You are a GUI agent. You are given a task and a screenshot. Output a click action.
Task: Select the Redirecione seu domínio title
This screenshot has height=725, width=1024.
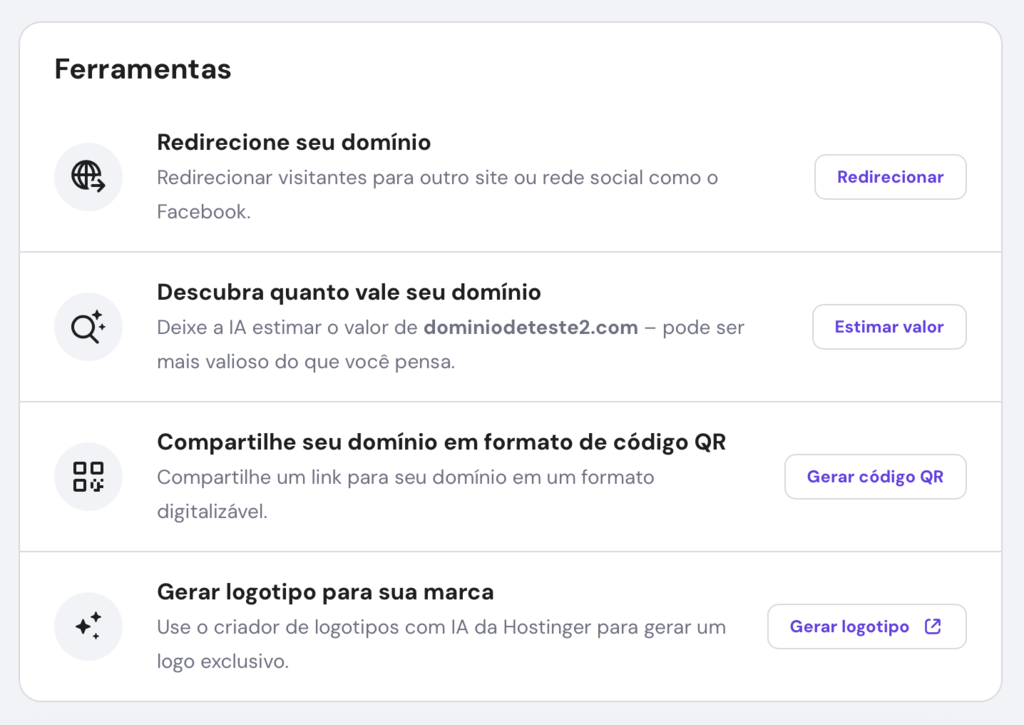click(x=293, y=142)
